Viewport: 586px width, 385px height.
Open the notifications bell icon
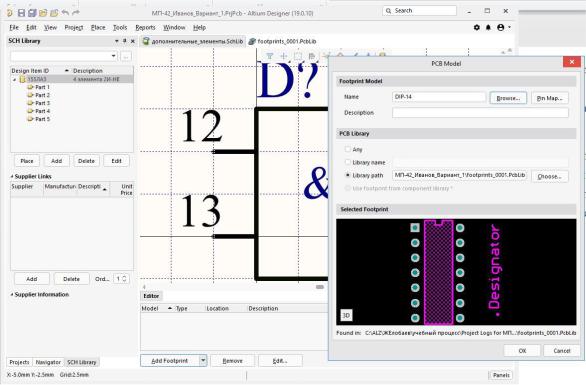coord(488,27)
